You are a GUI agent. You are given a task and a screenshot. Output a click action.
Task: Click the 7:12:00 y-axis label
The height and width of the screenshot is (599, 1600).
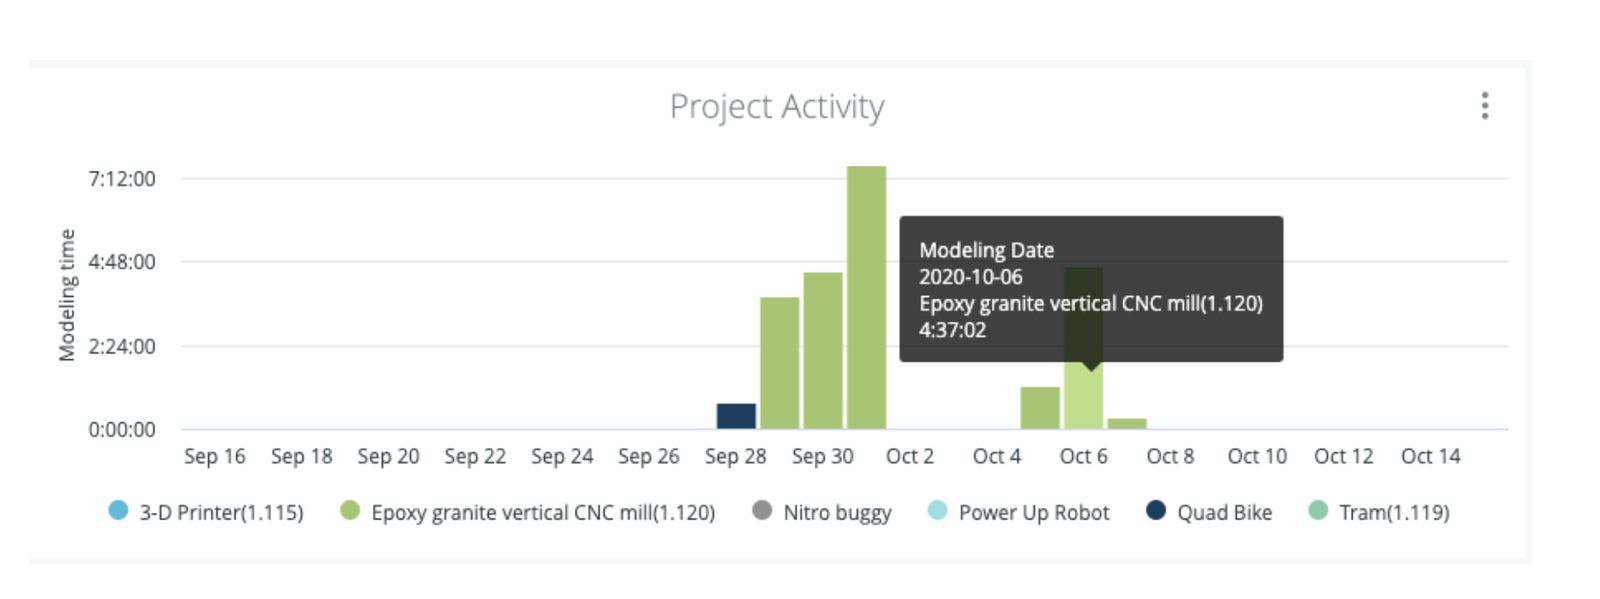pos(122,179)
